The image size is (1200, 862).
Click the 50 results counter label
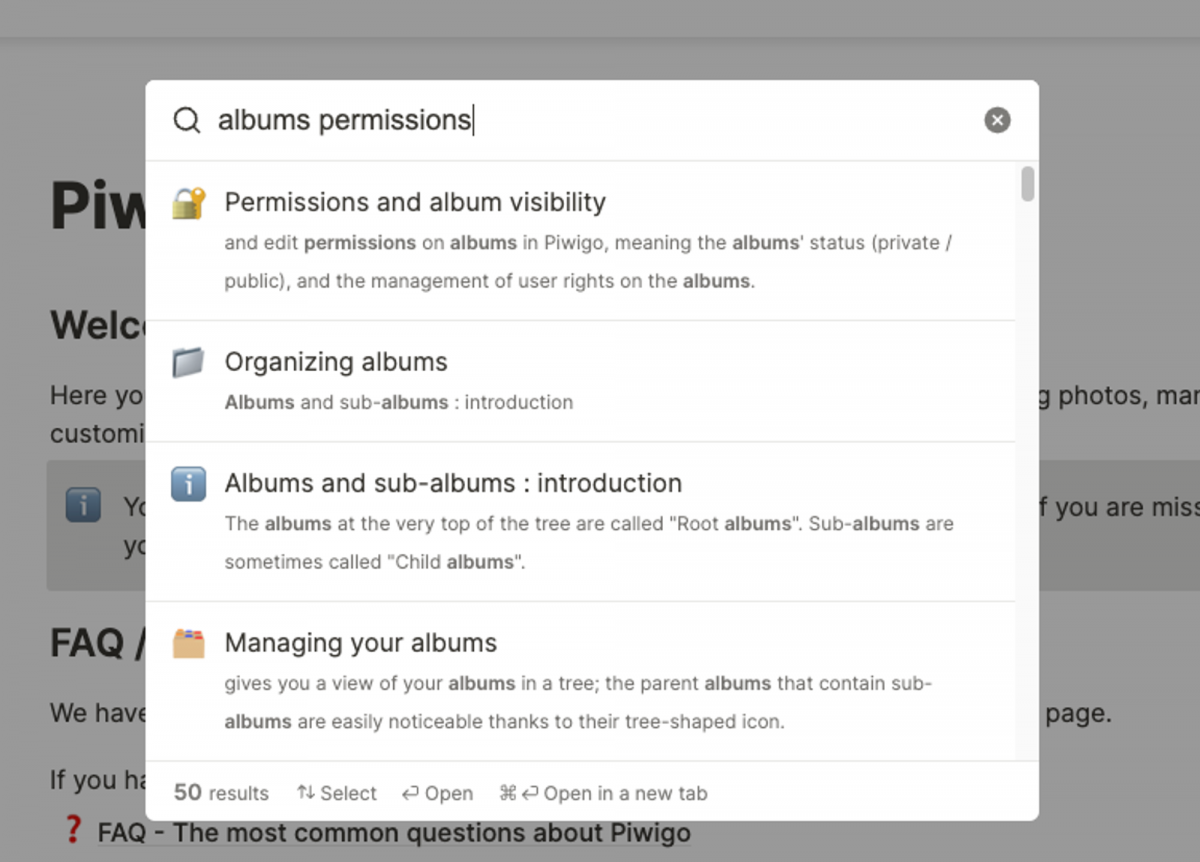click(x=220, y=793)
